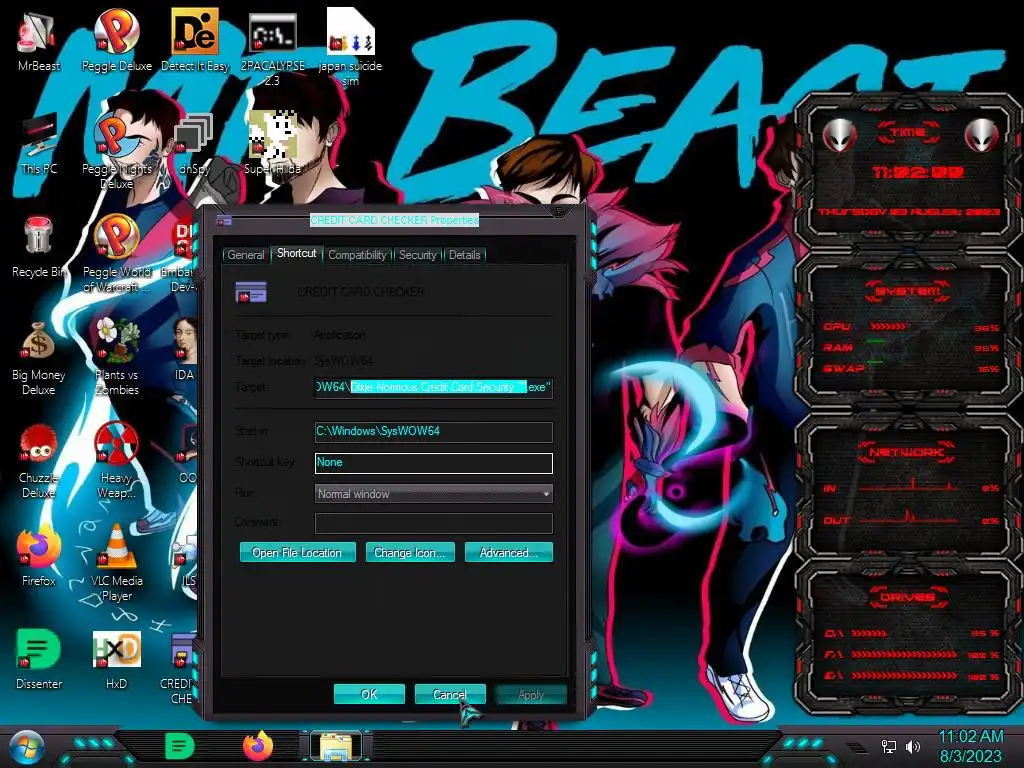This screenshot has height=768, width=1024.
Task: Open File Explorer taskbar button
Action: 336,746
